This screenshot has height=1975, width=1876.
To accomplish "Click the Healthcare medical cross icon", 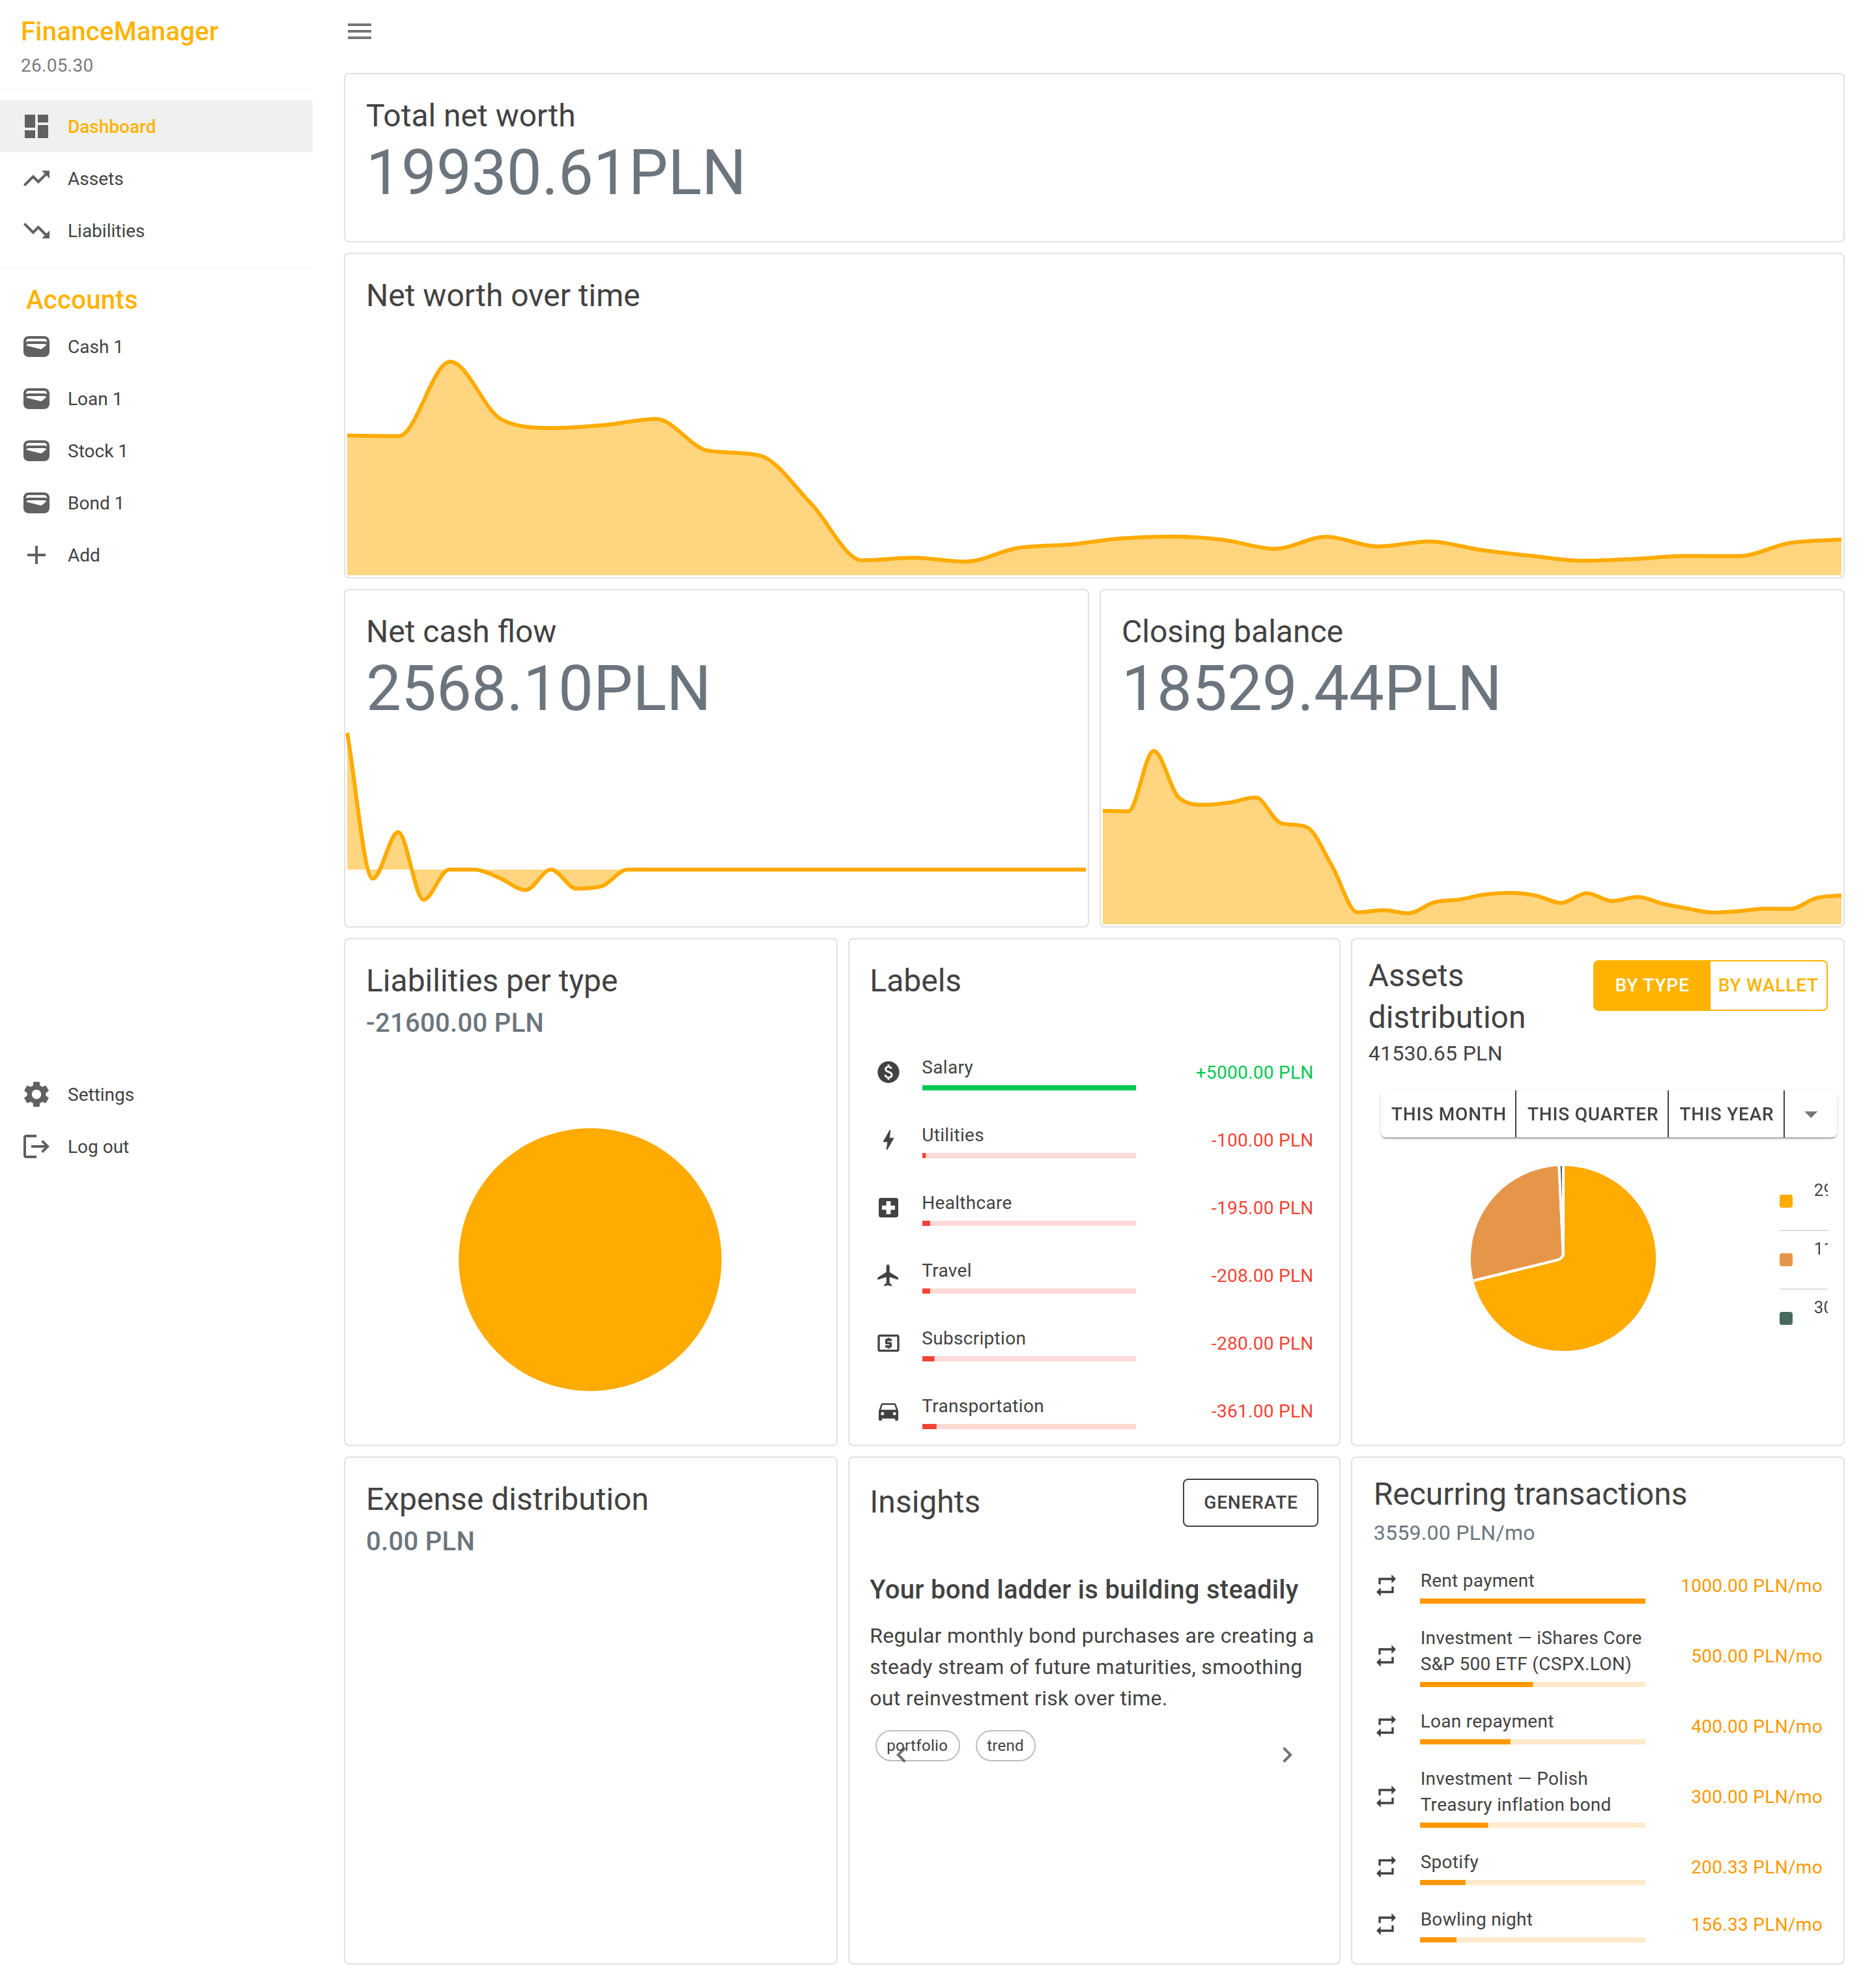I will [888, 1207].
